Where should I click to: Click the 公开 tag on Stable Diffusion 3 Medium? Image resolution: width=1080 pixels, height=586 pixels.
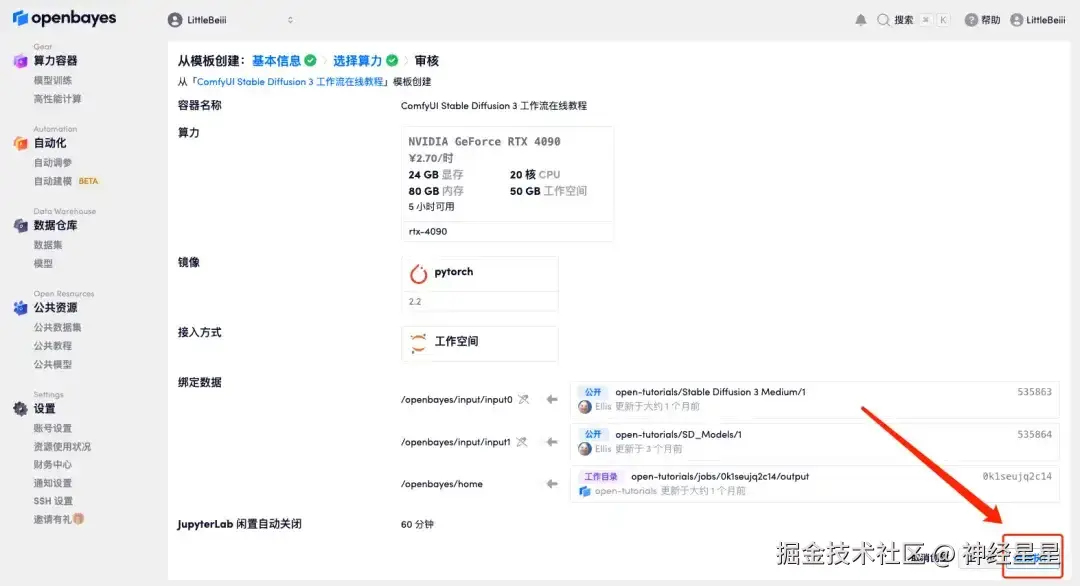click(593, 392)
